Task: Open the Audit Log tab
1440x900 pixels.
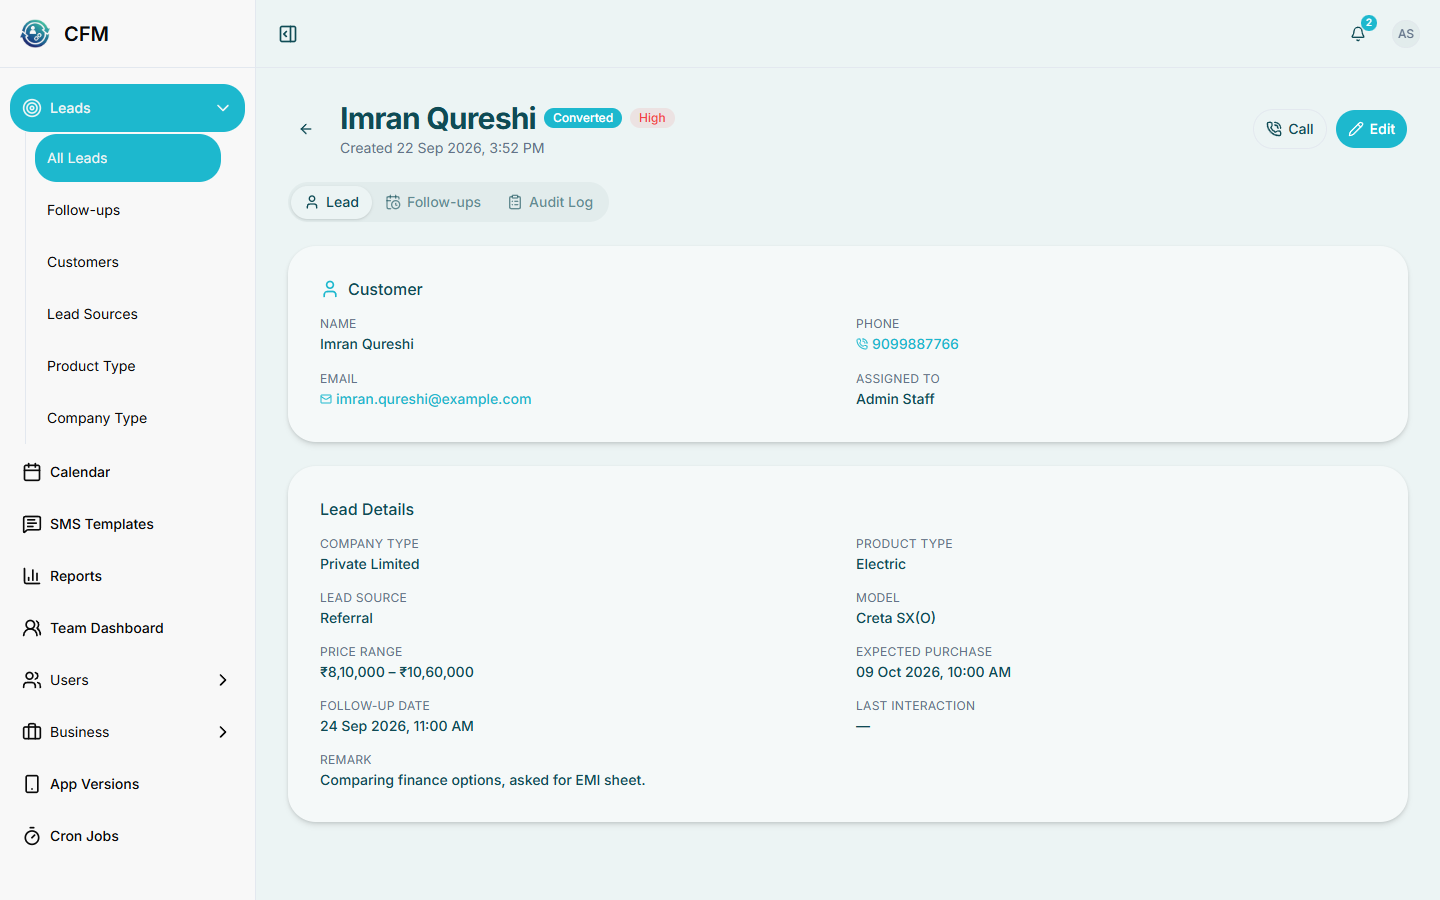Action: [x=550, y=202]
